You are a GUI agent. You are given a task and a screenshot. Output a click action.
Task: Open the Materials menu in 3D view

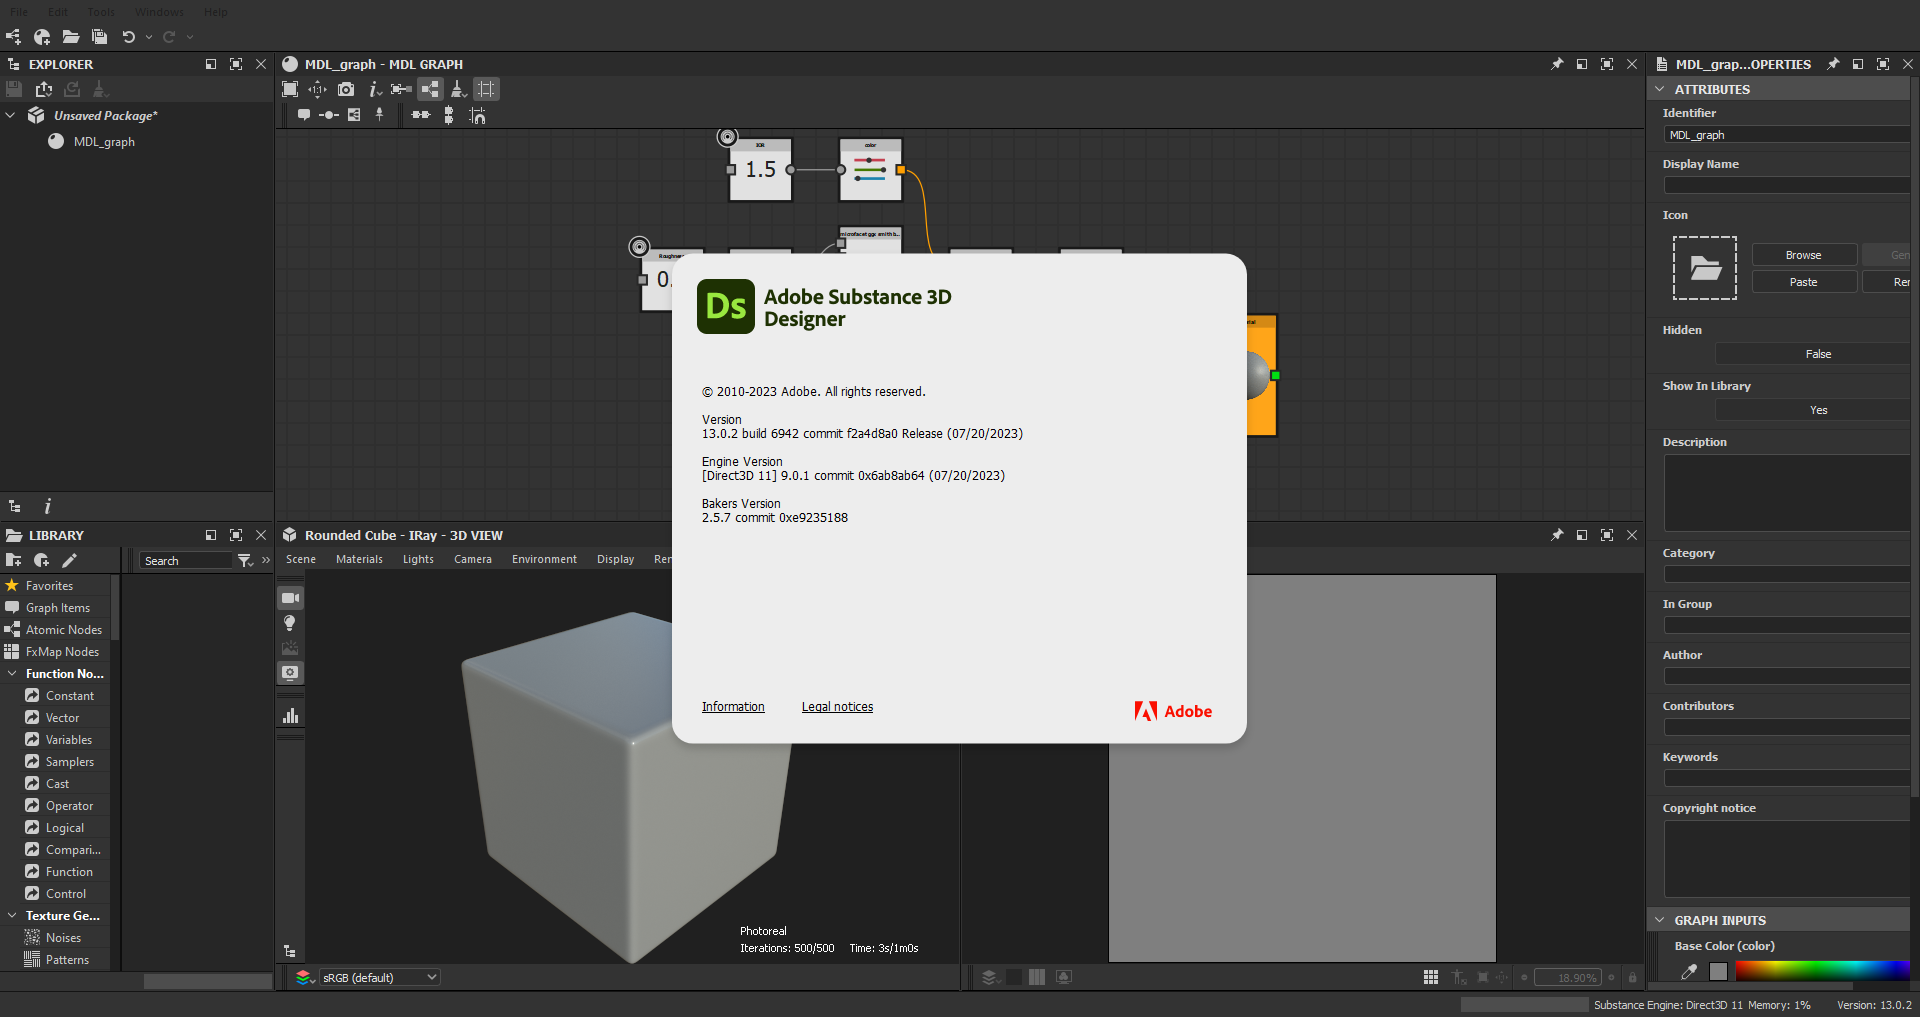(359, 559)
